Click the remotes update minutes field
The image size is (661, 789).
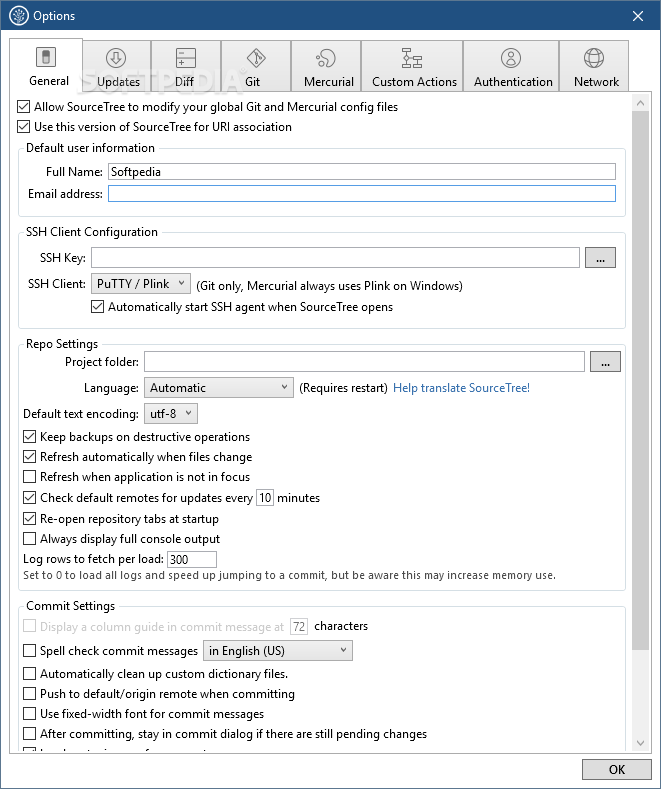click(265, 498)
